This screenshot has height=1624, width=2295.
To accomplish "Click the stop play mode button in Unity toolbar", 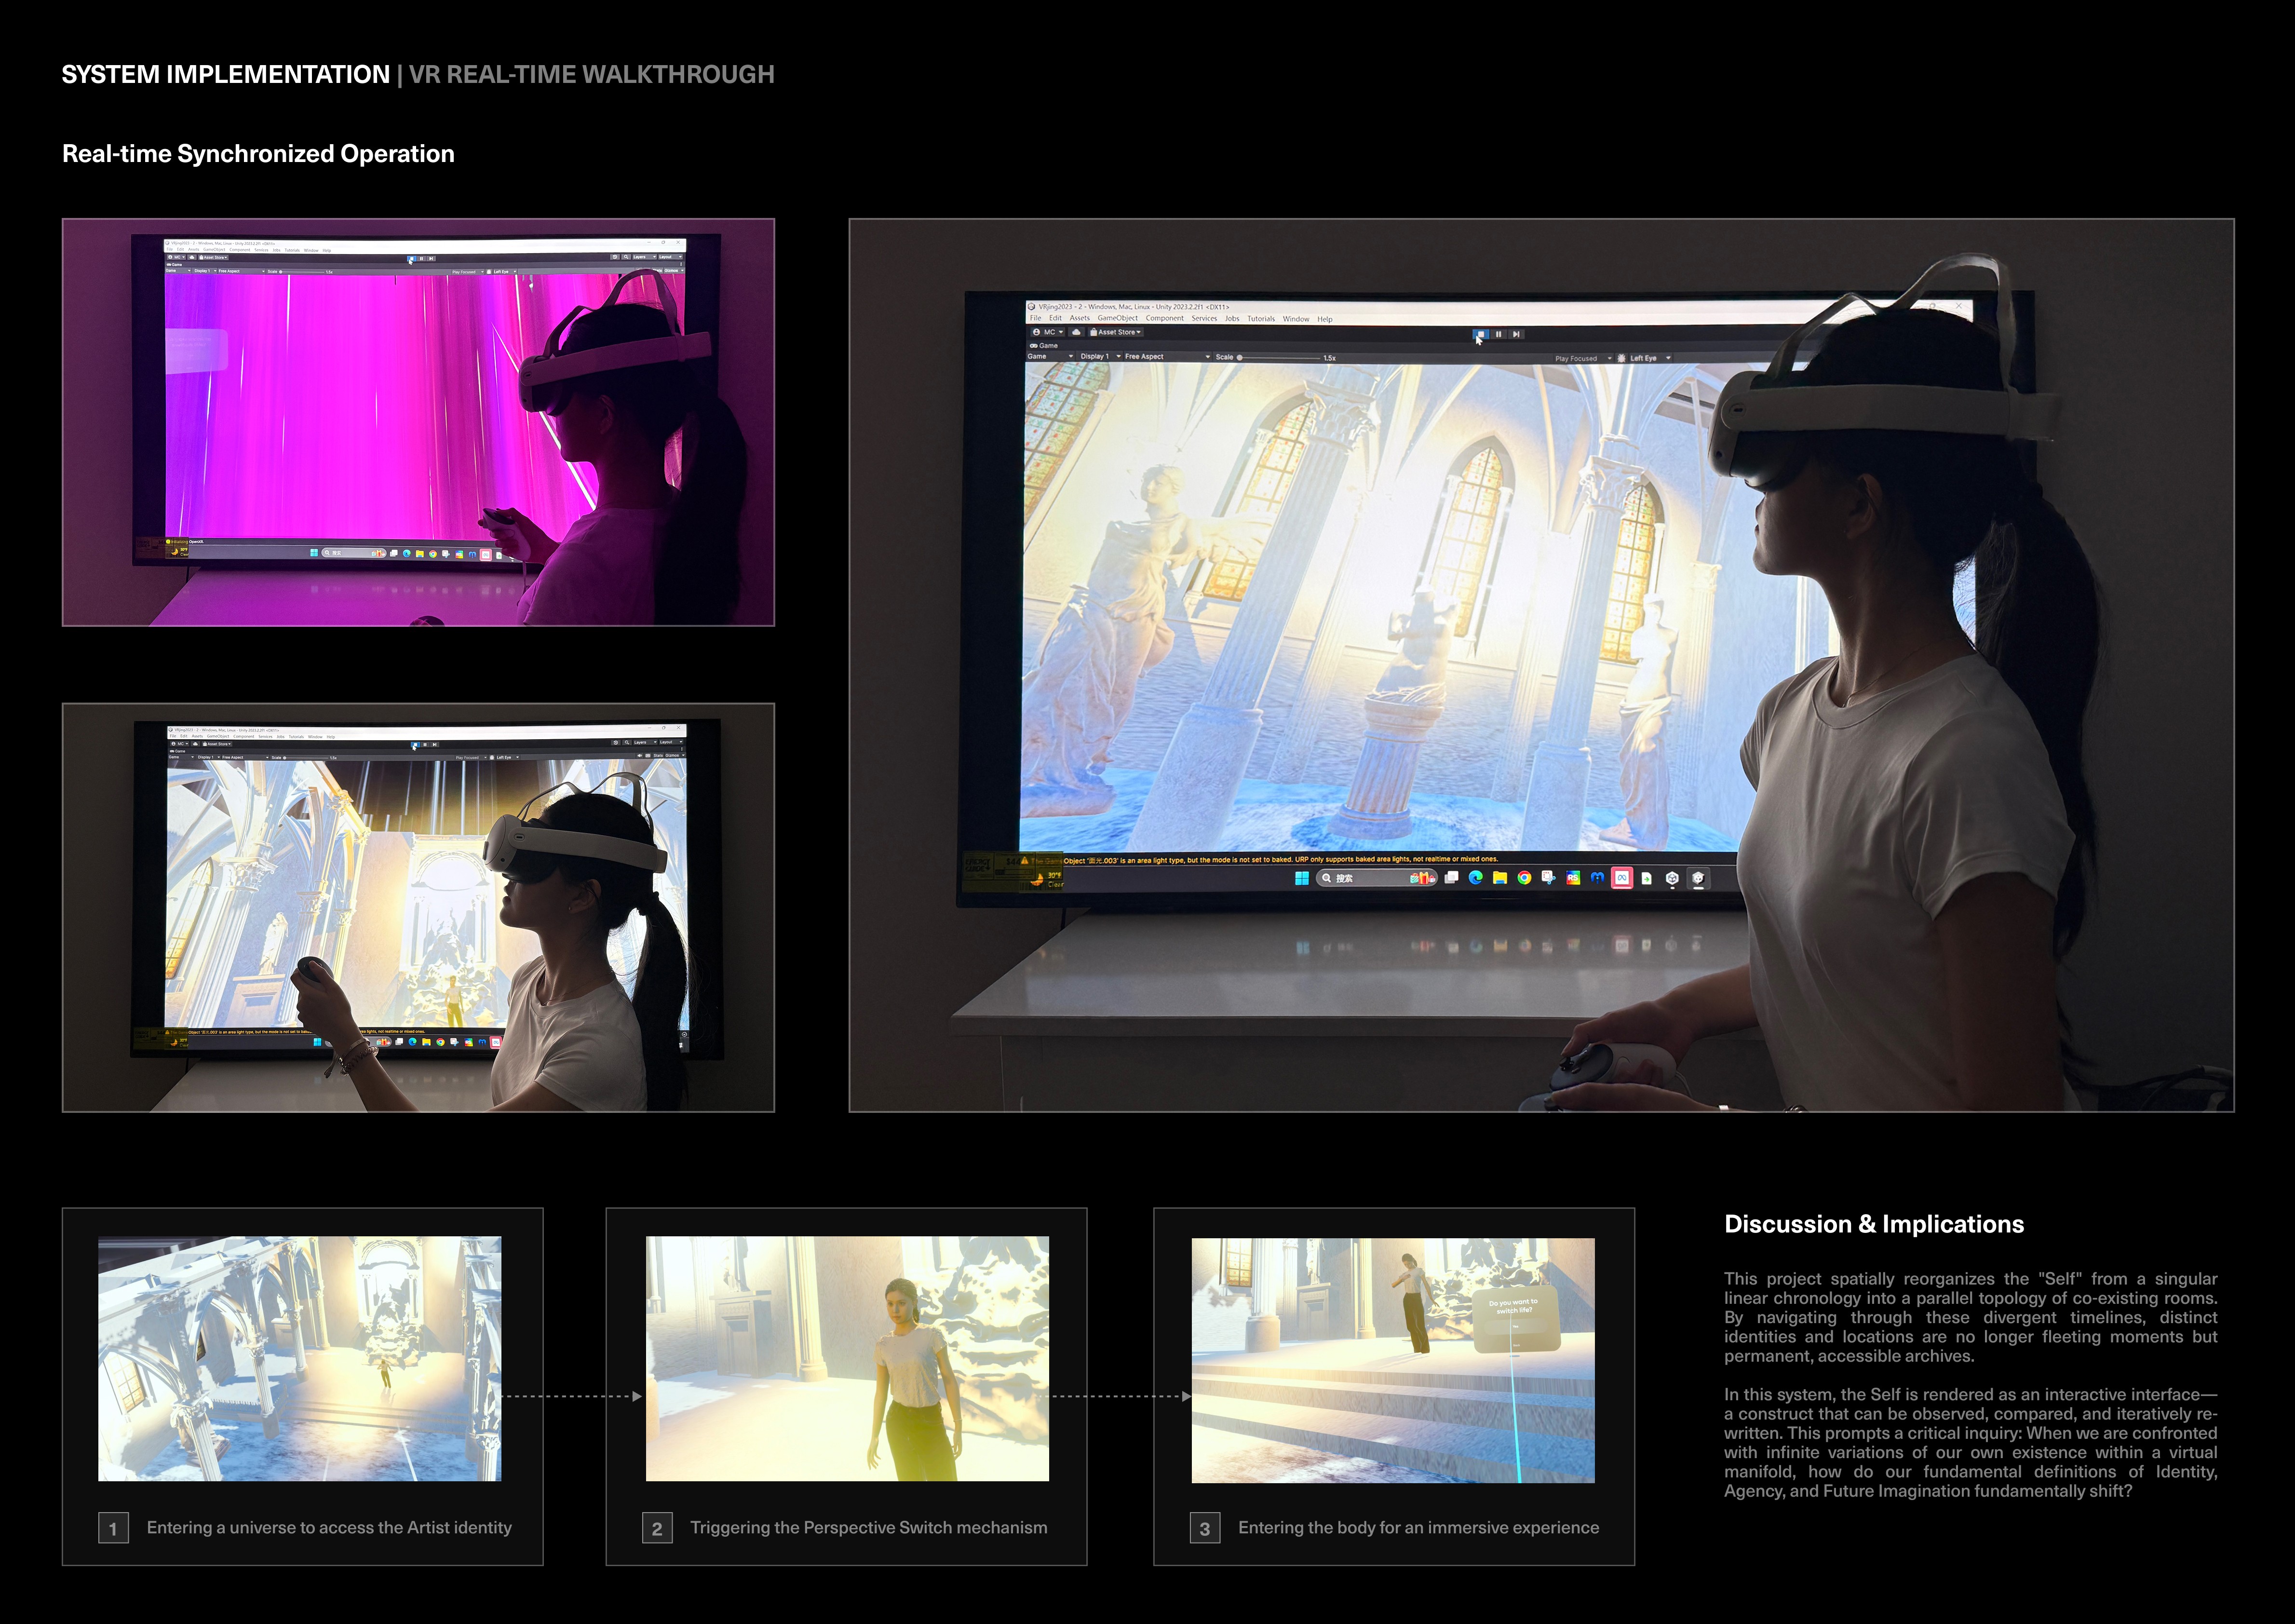I will [1481, 334].
